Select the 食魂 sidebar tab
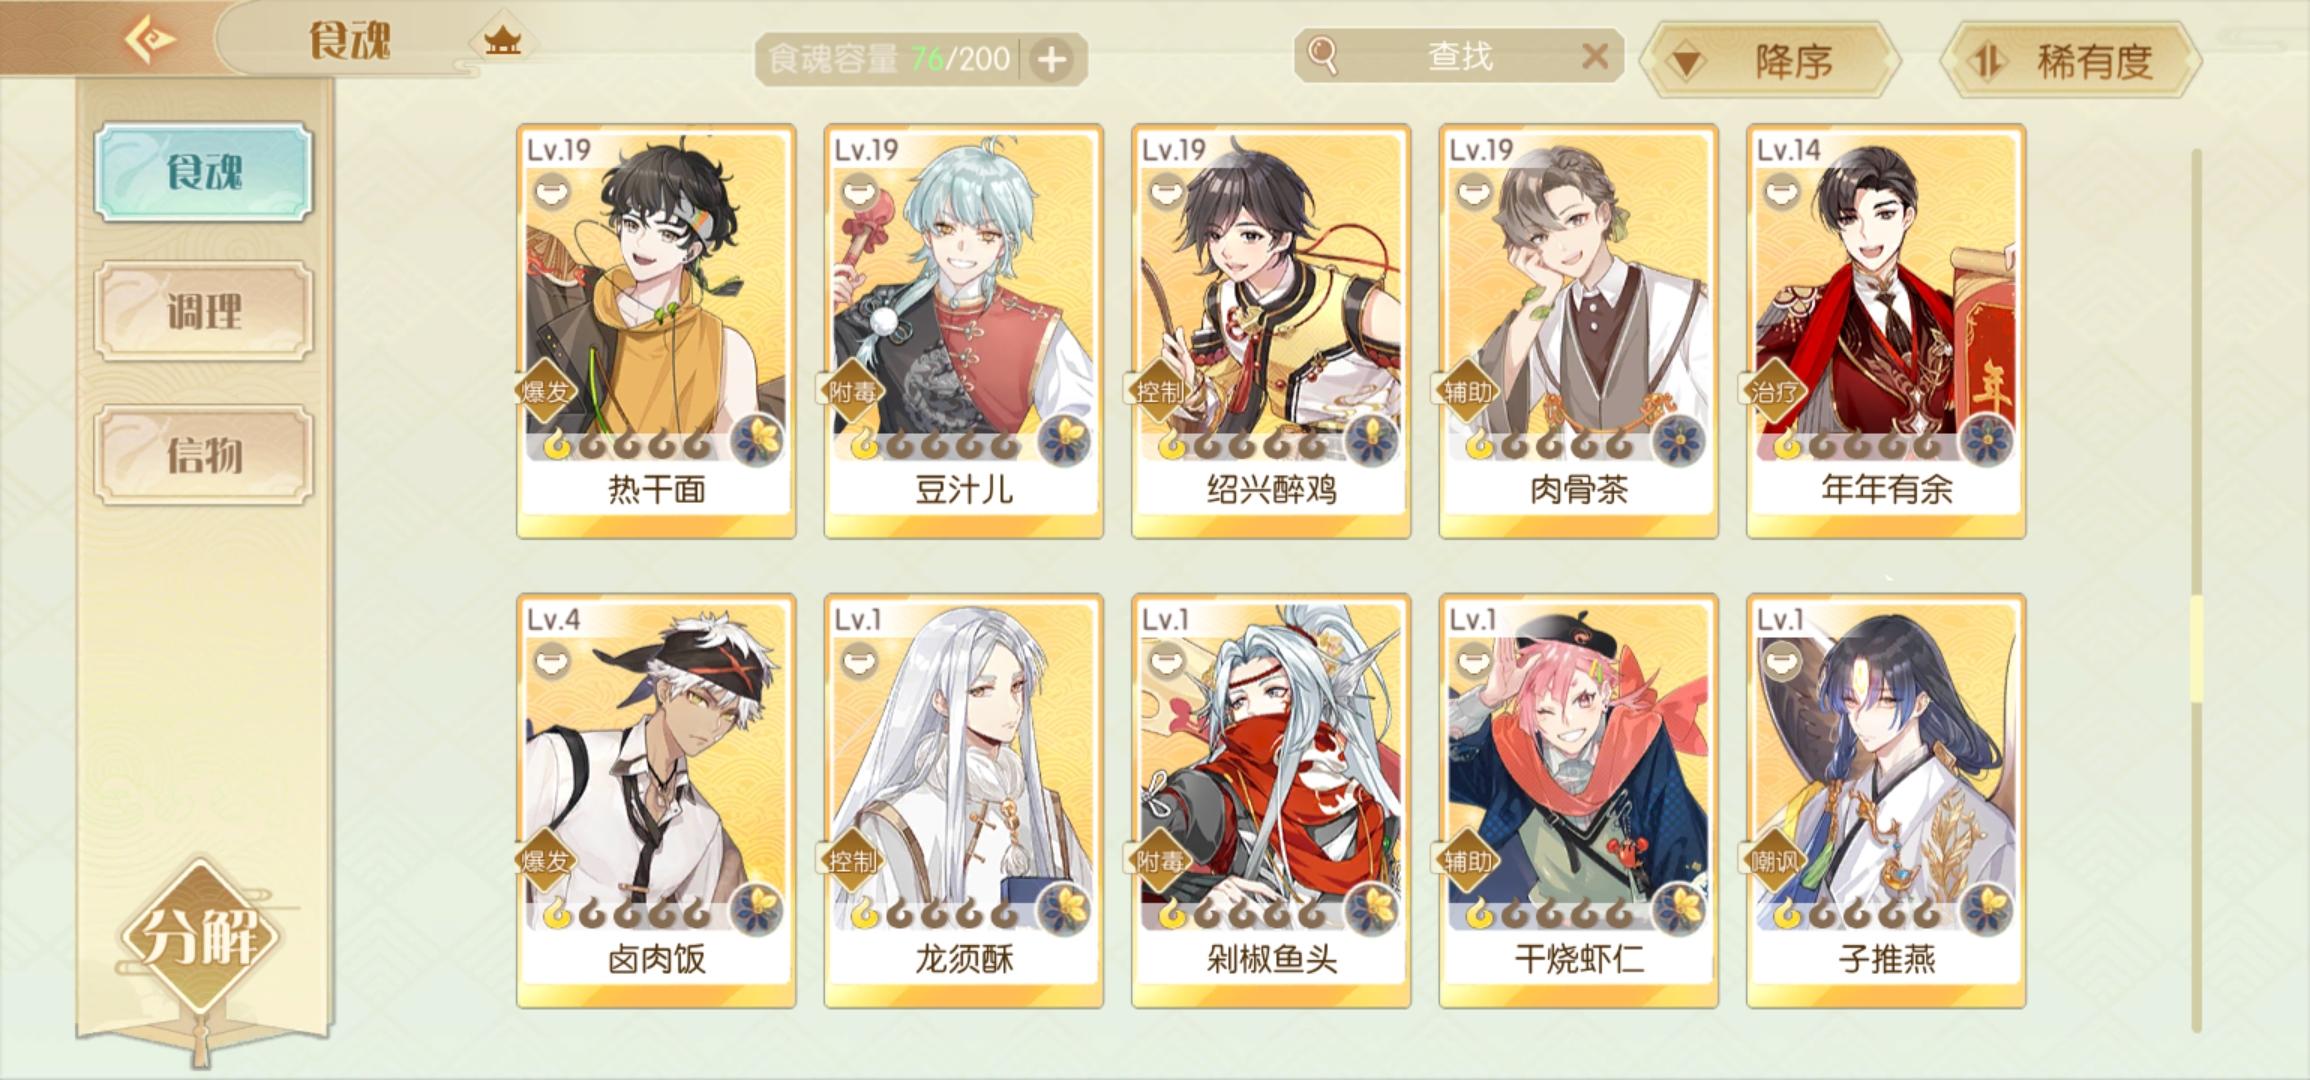The image size is (2310, 1080). [x=204, y=172]
